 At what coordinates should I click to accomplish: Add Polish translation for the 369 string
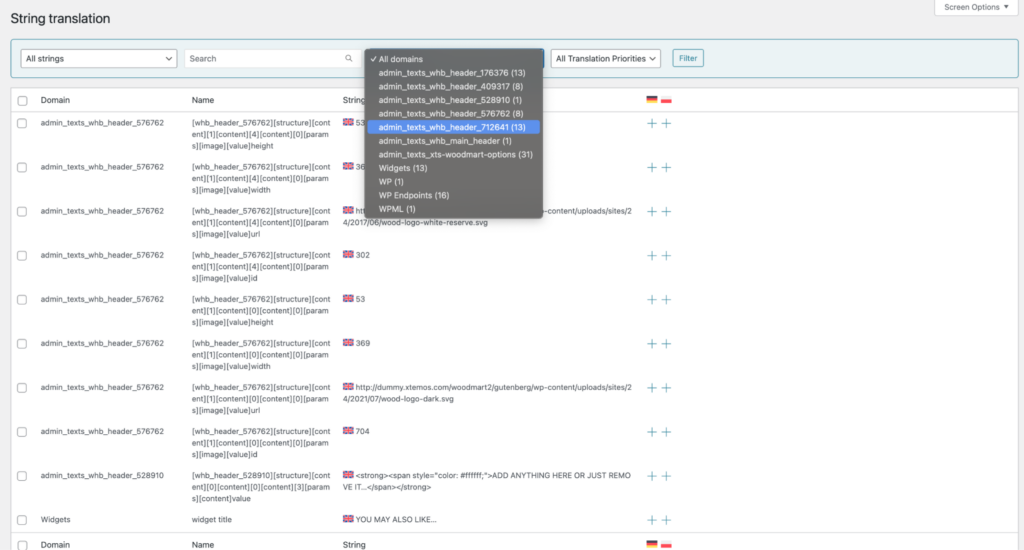coord(666,344)
